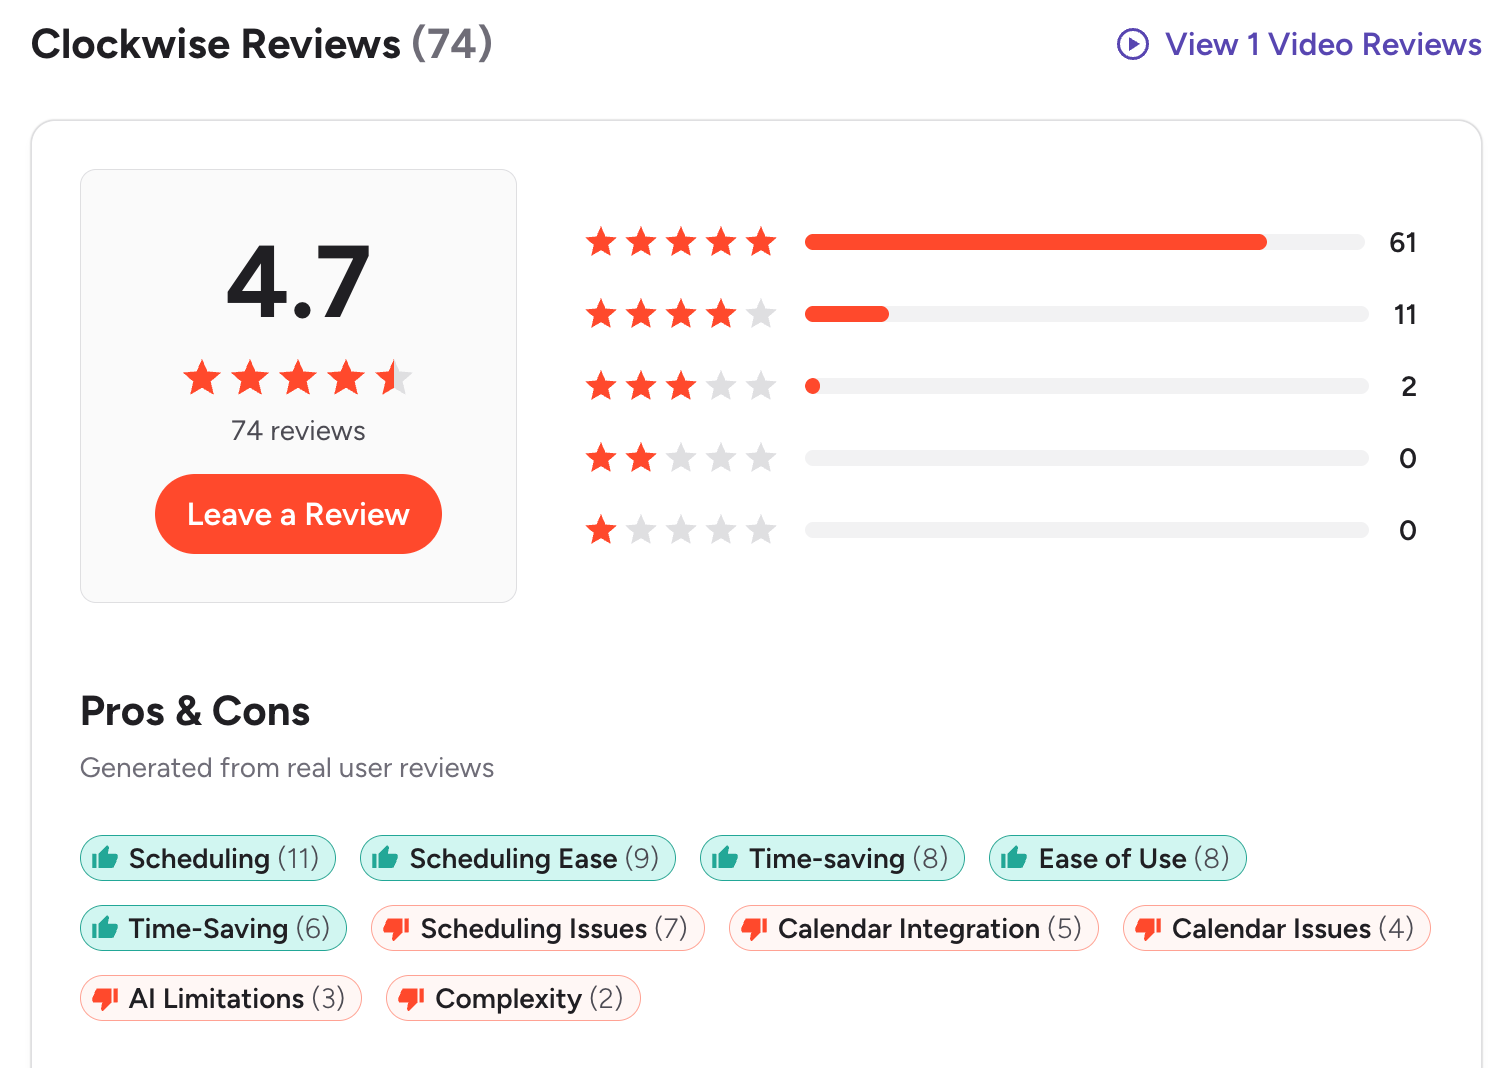Image resolution: width=1512 pixels, height=1068 pixels.
Task: Click the 74 reviews count text
Action: [x=297, y=430]
